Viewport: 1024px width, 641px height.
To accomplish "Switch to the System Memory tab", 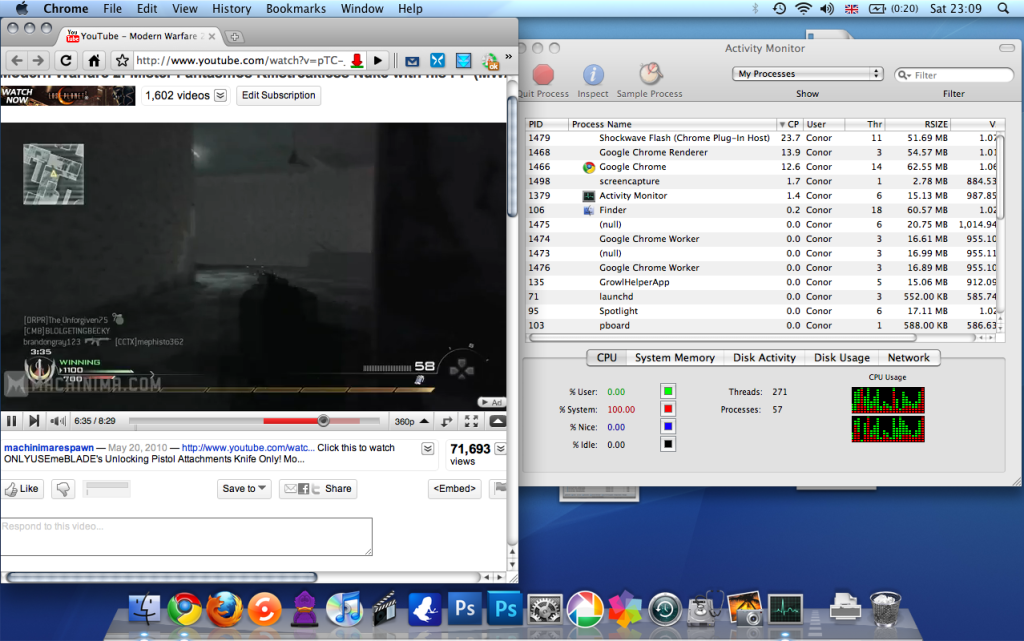I will tap(675, 358).
